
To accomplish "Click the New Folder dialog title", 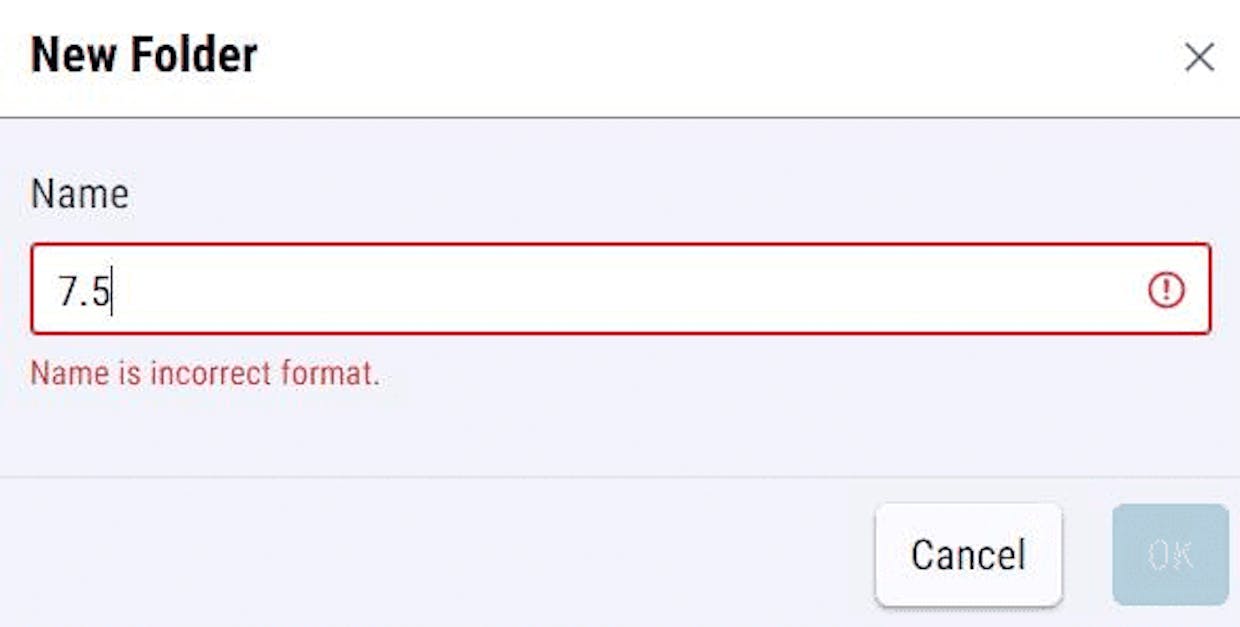I will point(144,55).
